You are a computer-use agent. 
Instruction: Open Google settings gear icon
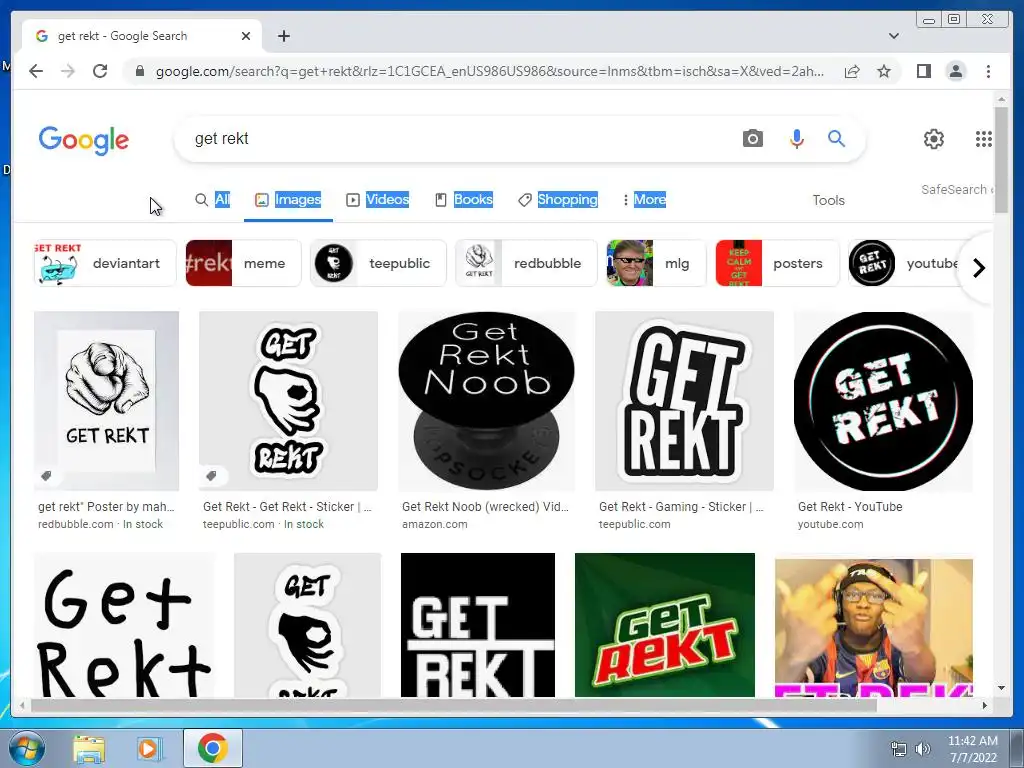(934, 138)
